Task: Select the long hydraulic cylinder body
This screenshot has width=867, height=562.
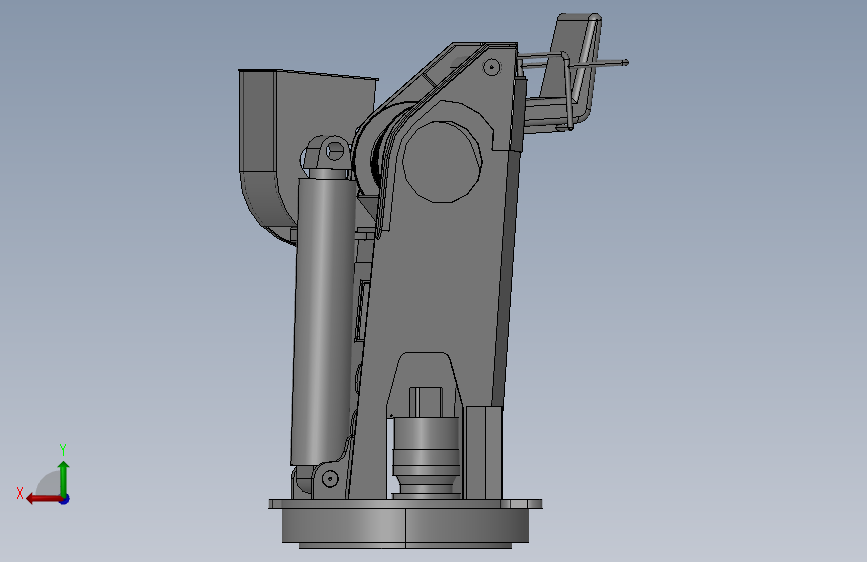Action: click(322, 321)
